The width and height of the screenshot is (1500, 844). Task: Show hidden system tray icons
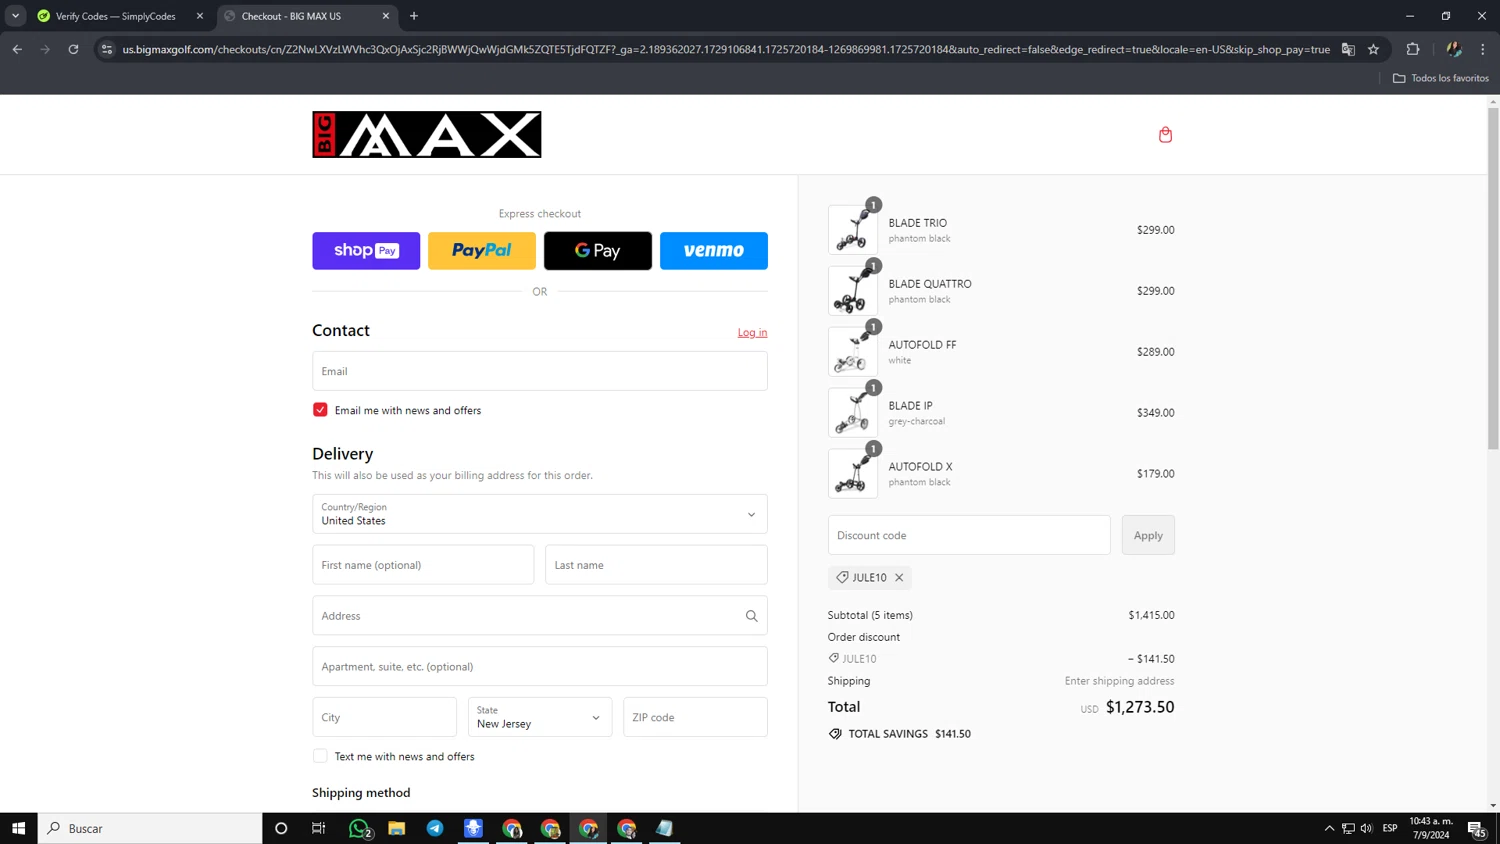click(x=1329, y=828)
